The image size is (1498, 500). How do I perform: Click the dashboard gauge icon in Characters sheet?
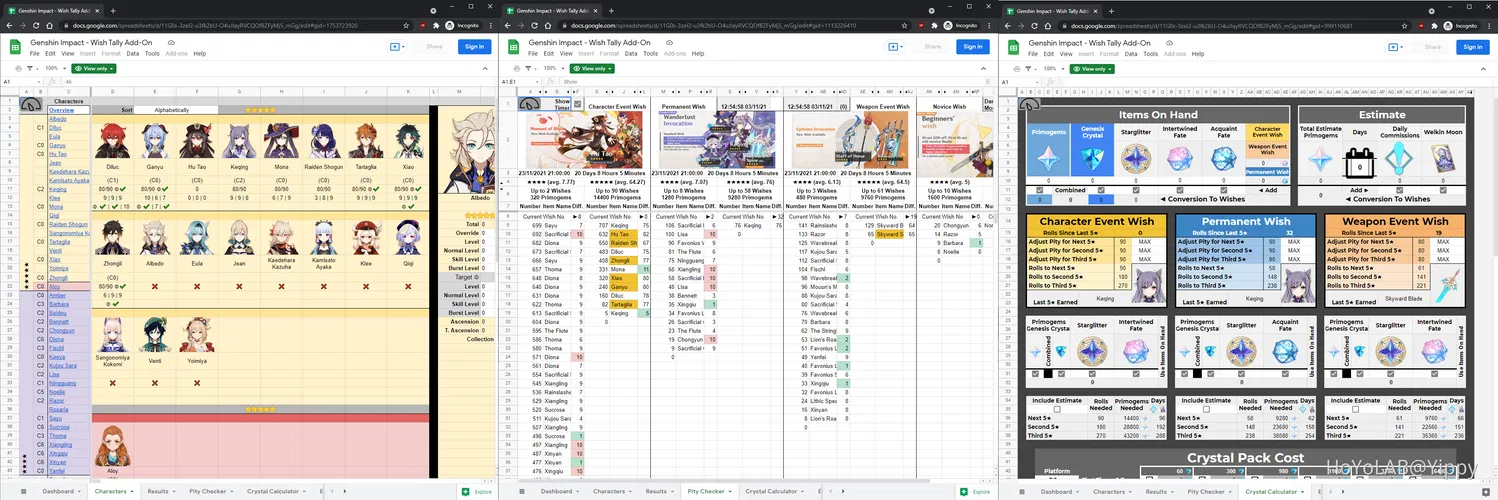(30, 102)
